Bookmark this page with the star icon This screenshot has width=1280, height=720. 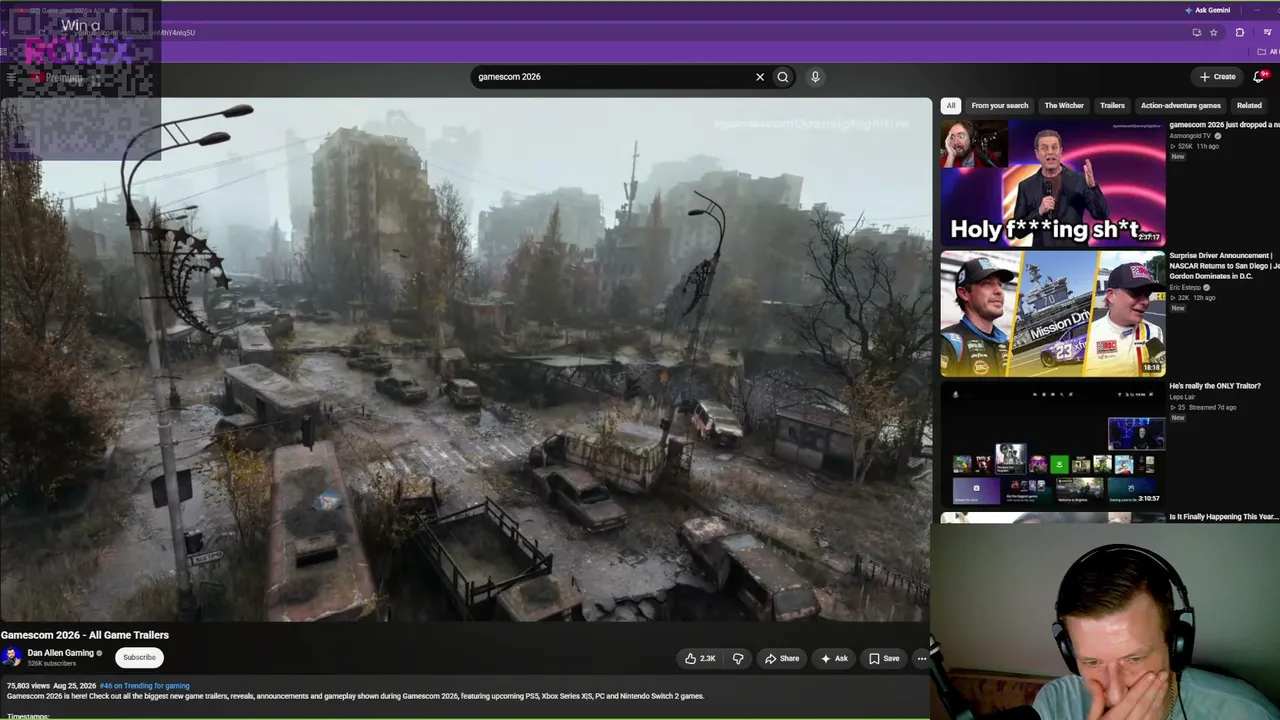(x=1214, y=32)
